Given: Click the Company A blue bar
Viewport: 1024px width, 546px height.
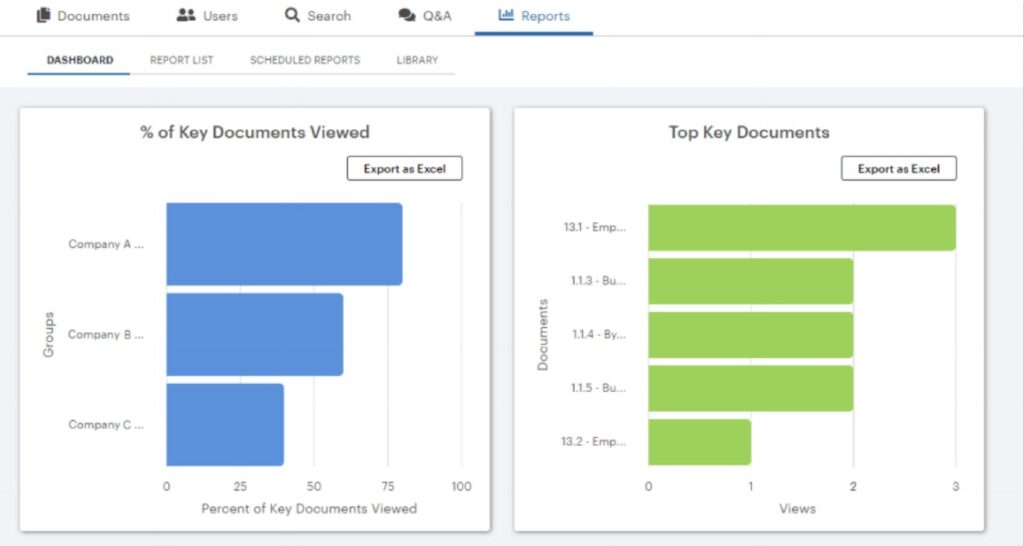Looking at the screenshot, I should (284, 244).
